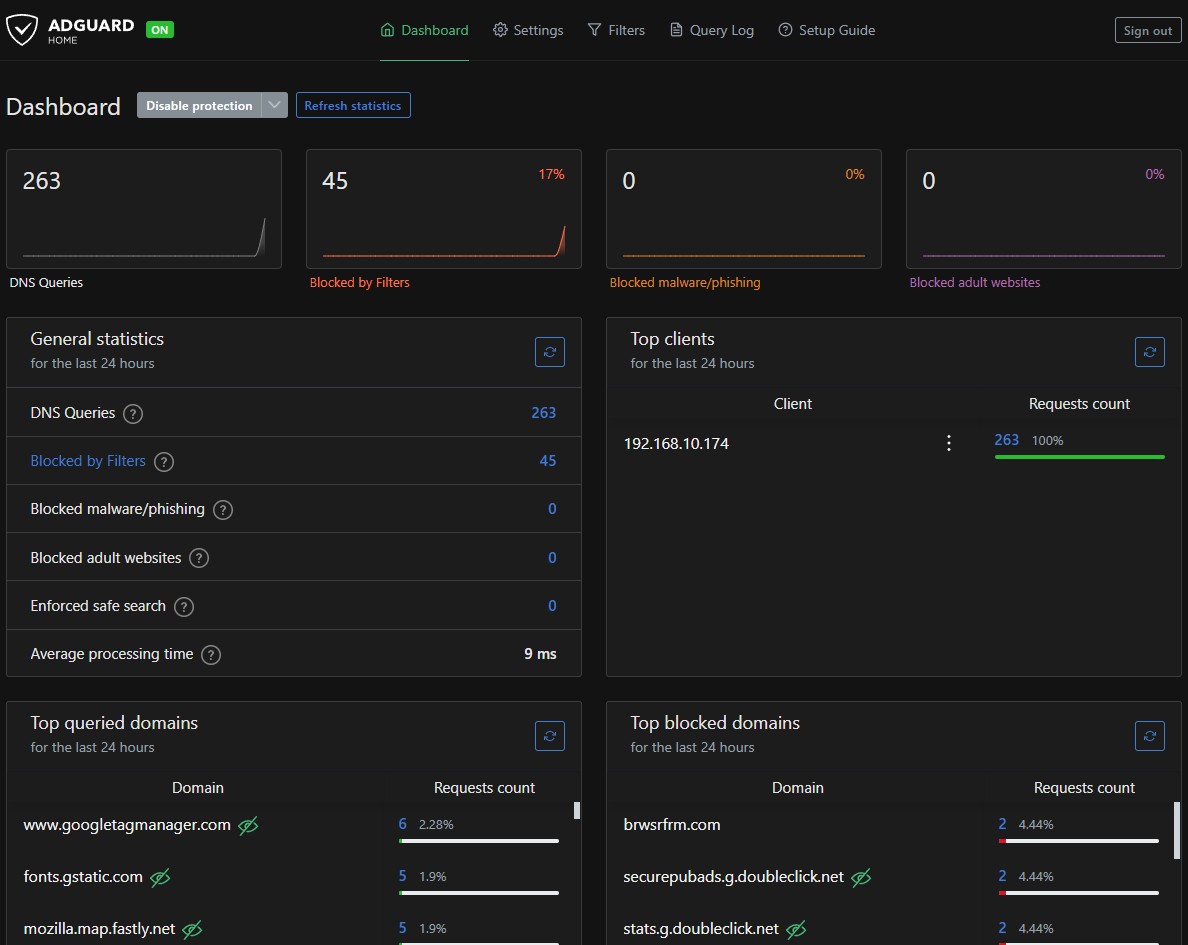Click the 17% blocked percentage label
The width and height of the screenshot is (1188, 945).
(552, 174)
